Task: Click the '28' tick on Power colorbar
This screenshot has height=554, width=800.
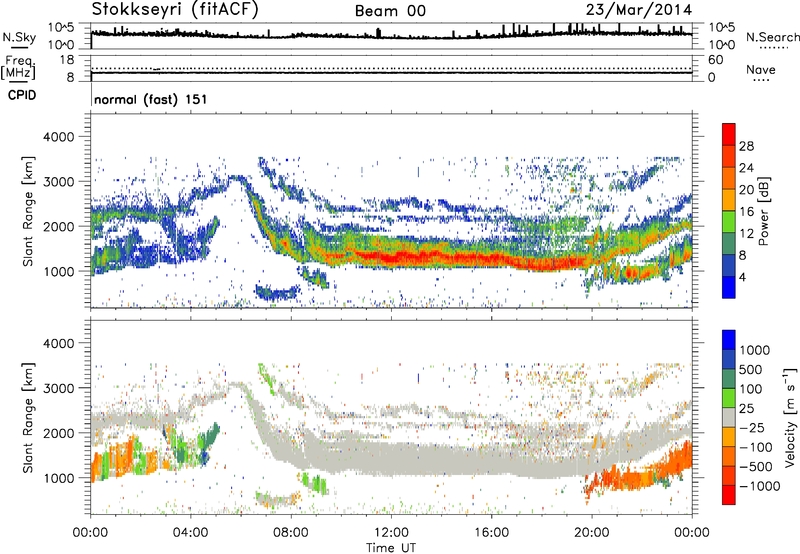Action: [746, 146]
